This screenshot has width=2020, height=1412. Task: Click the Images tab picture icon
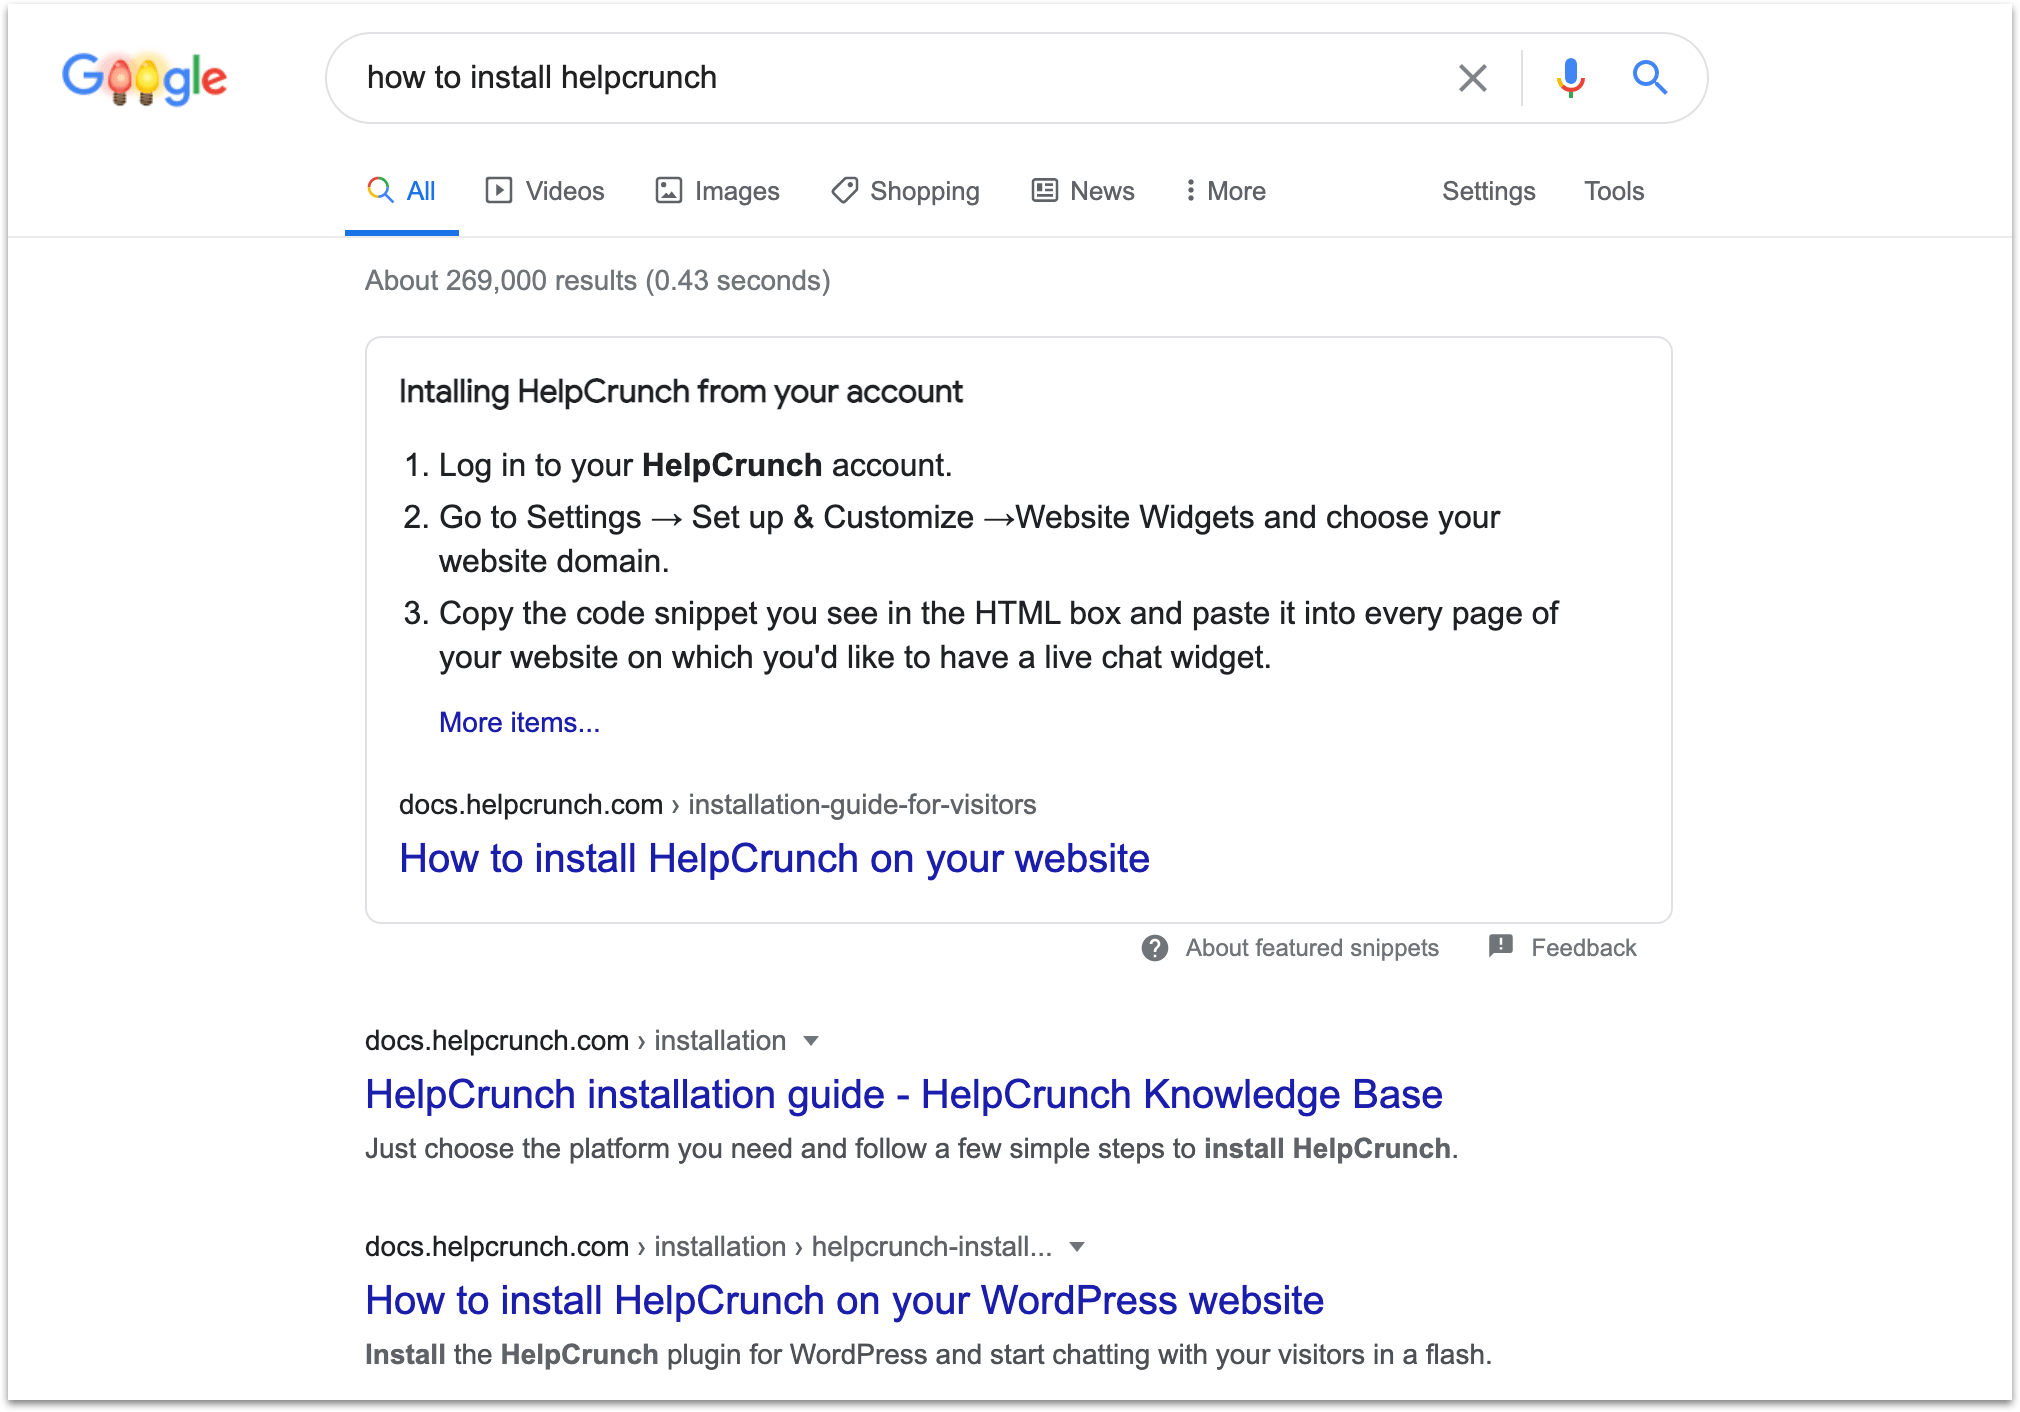click(x=668, y=190)
